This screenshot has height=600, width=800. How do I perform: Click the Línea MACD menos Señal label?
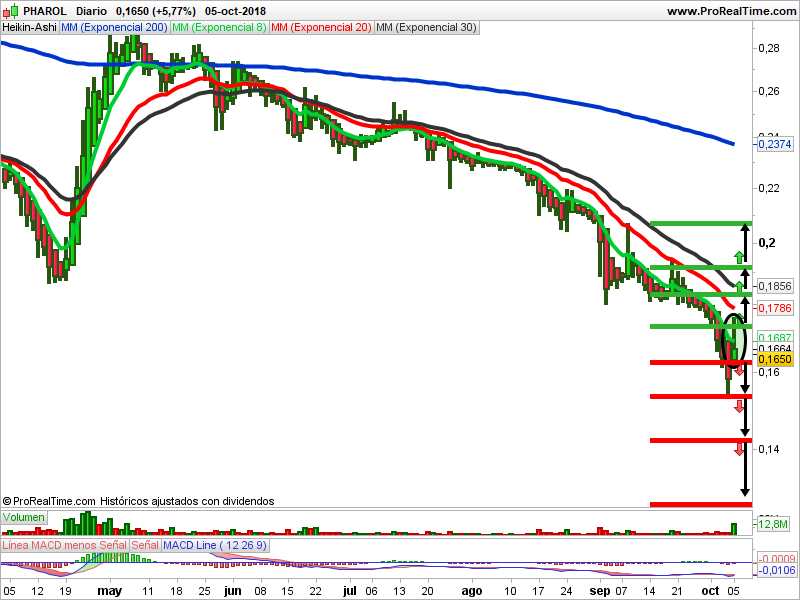tap(64, 546)
